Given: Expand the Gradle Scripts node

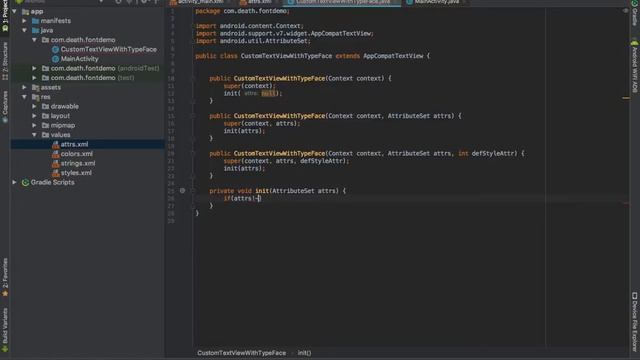Looking at the screenshot, I should point(15,182).
